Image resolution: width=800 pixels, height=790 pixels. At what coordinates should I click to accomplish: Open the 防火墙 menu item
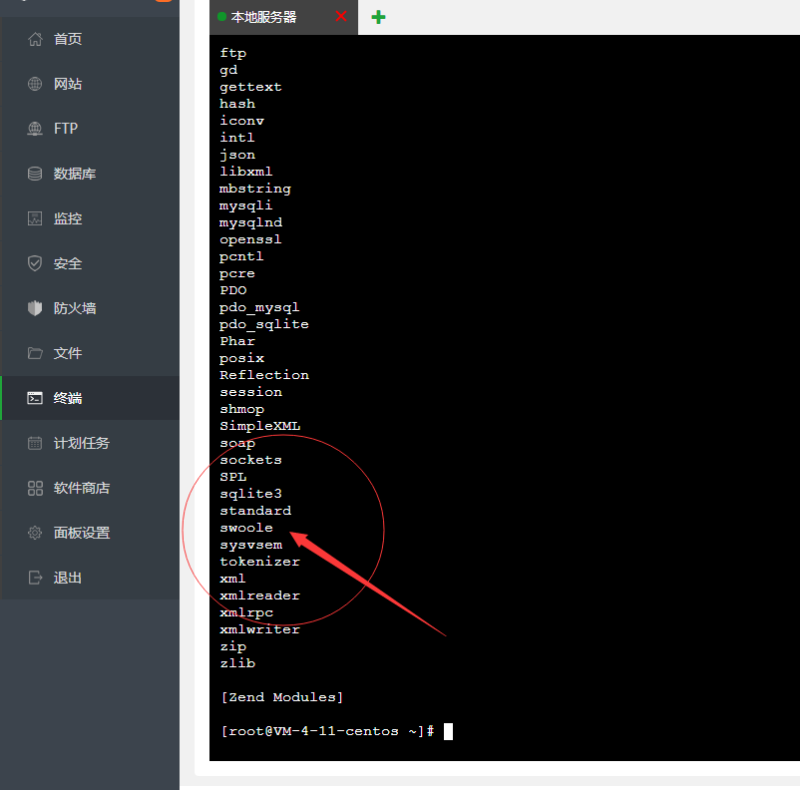90,308
